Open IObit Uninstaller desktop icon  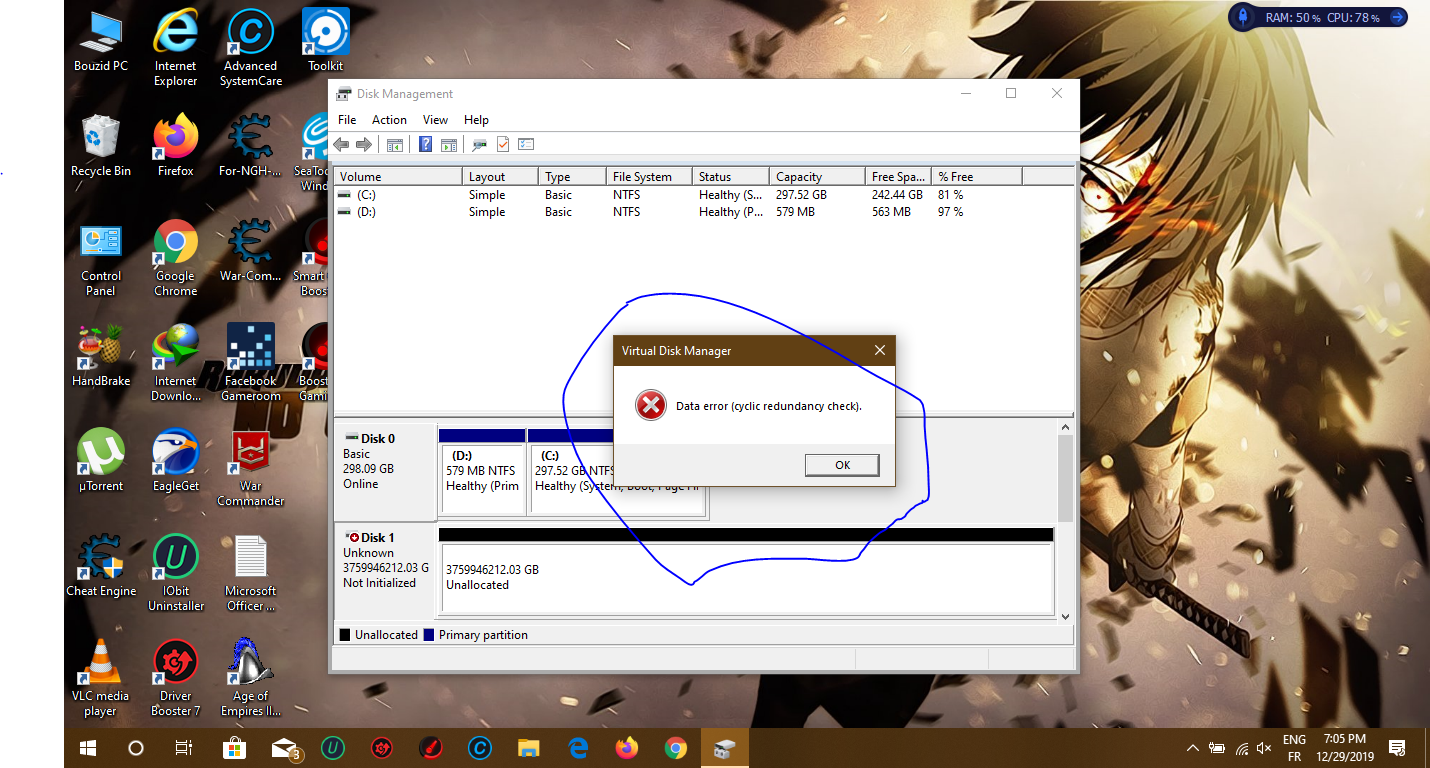point(175,573)
